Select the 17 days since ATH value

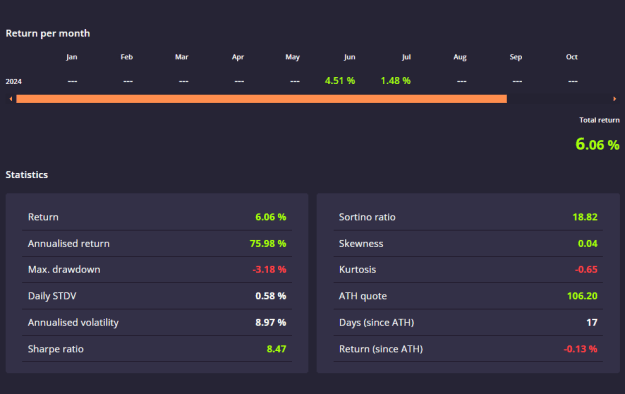click(592, 322)
